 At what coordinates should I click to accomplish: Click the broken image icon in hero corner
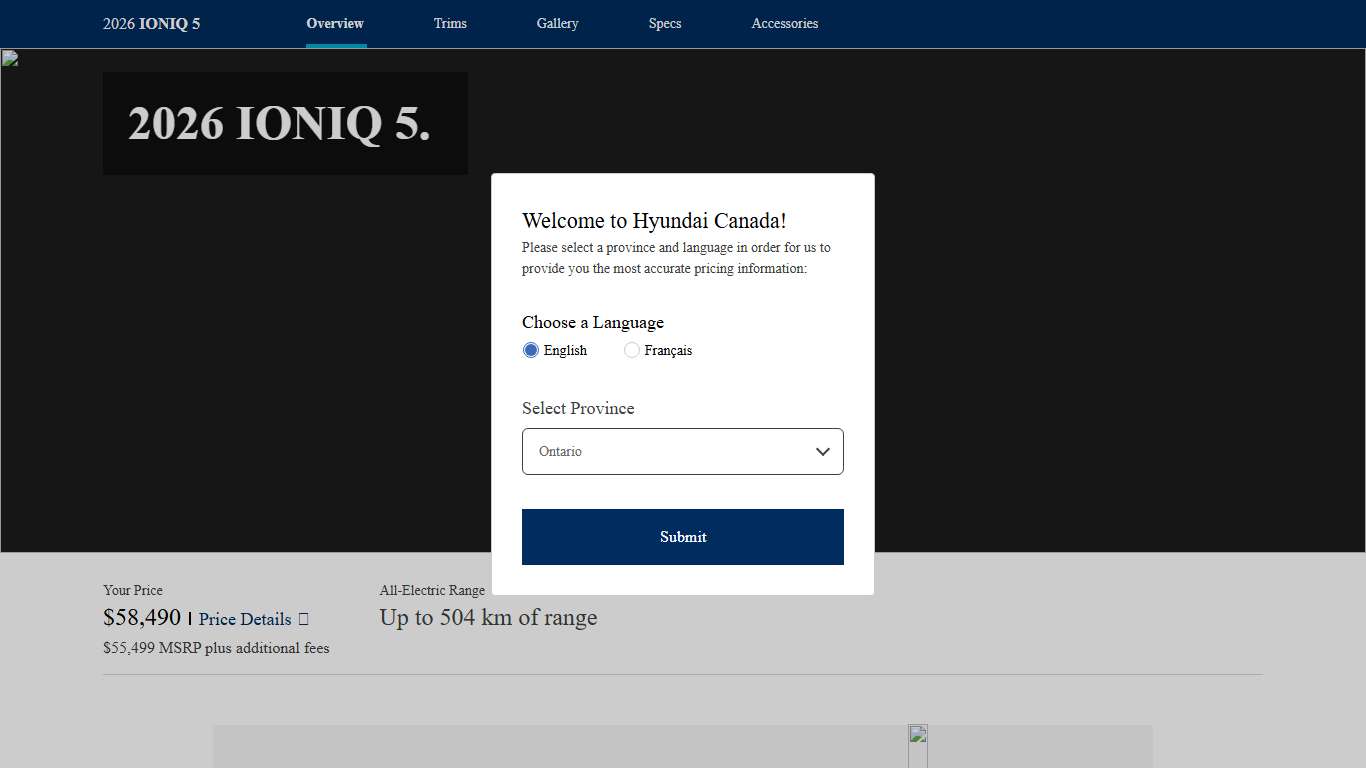(x=9, y=58)
